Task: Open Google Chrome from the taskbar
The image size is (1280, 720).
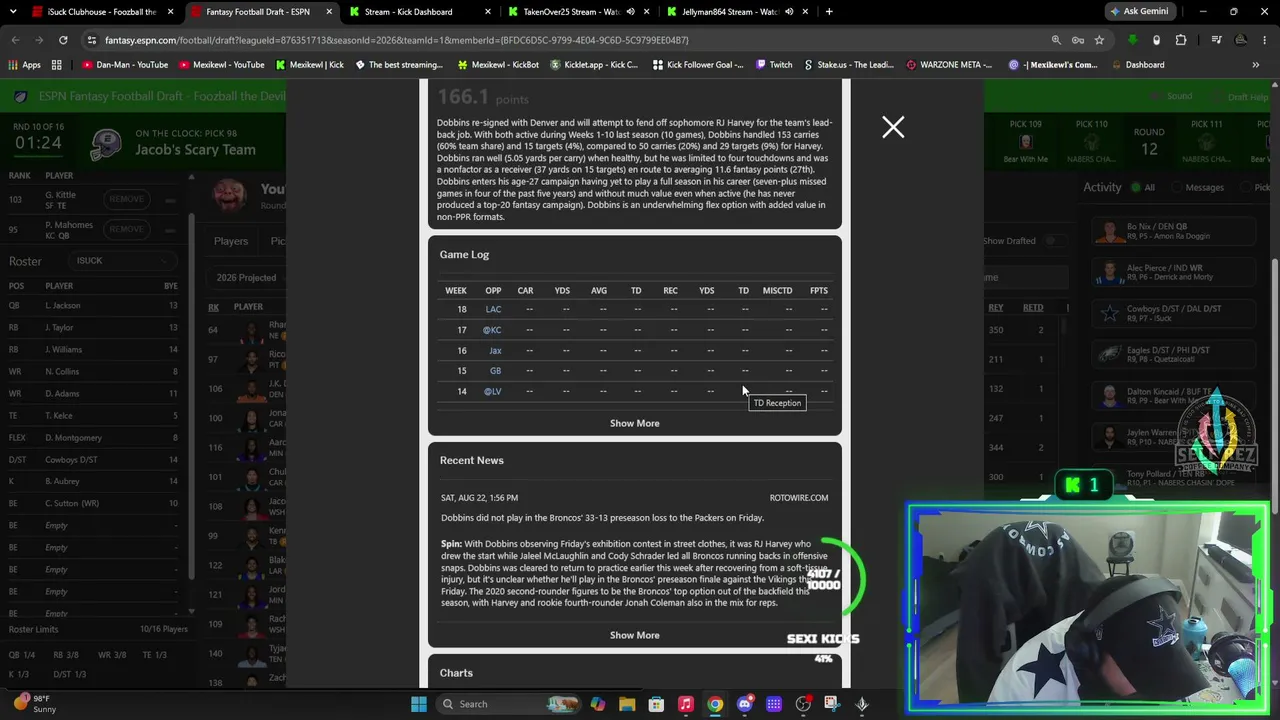Action: 715,704
